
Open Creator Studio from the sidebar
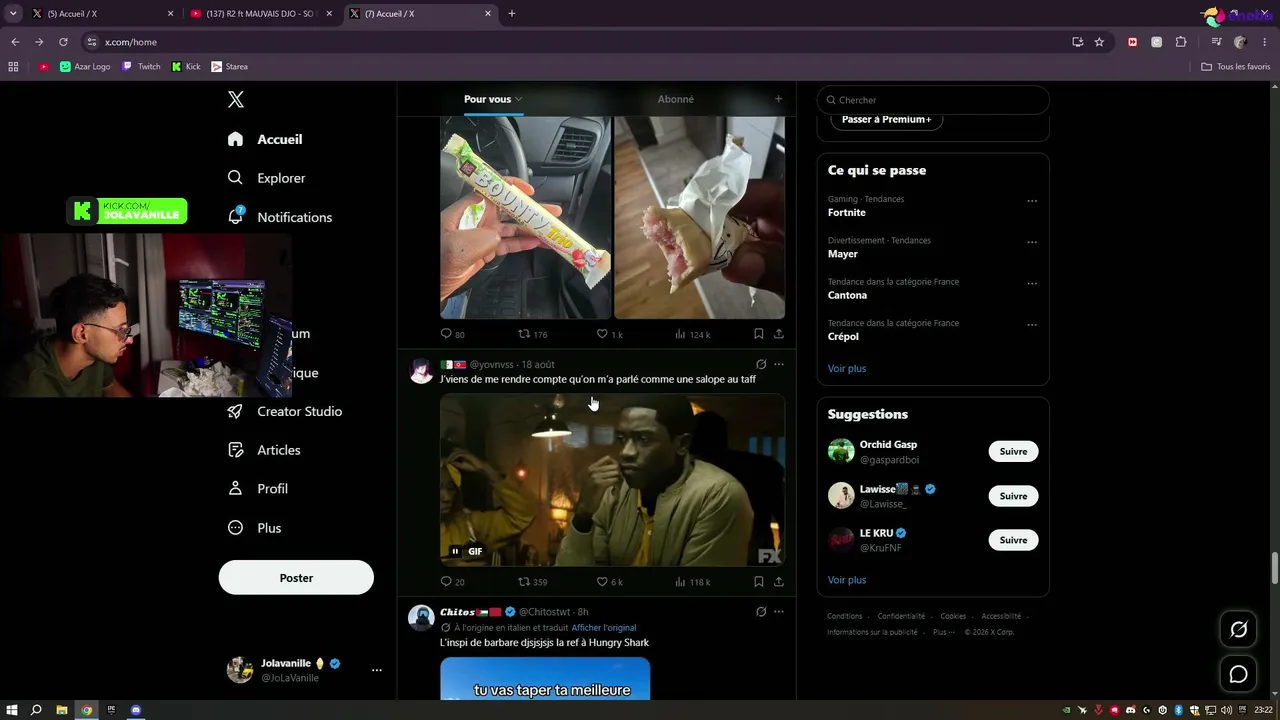(x=285, y=411)
